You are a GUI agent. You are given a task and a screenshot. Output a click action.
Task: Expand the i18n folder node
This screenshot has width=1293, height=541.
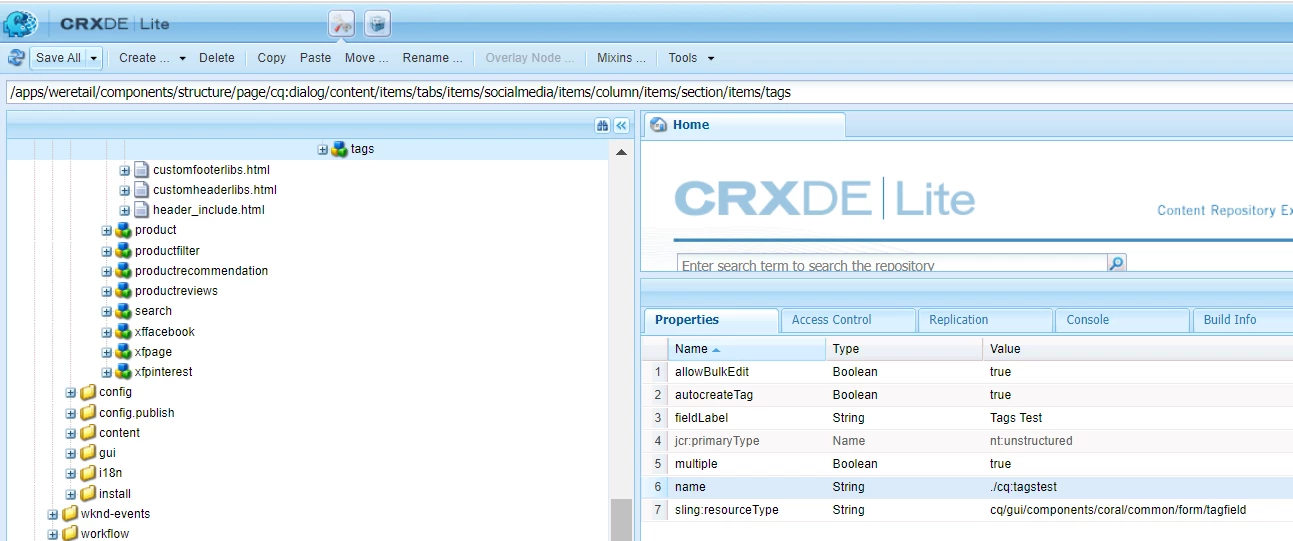[x=71, y=473]
